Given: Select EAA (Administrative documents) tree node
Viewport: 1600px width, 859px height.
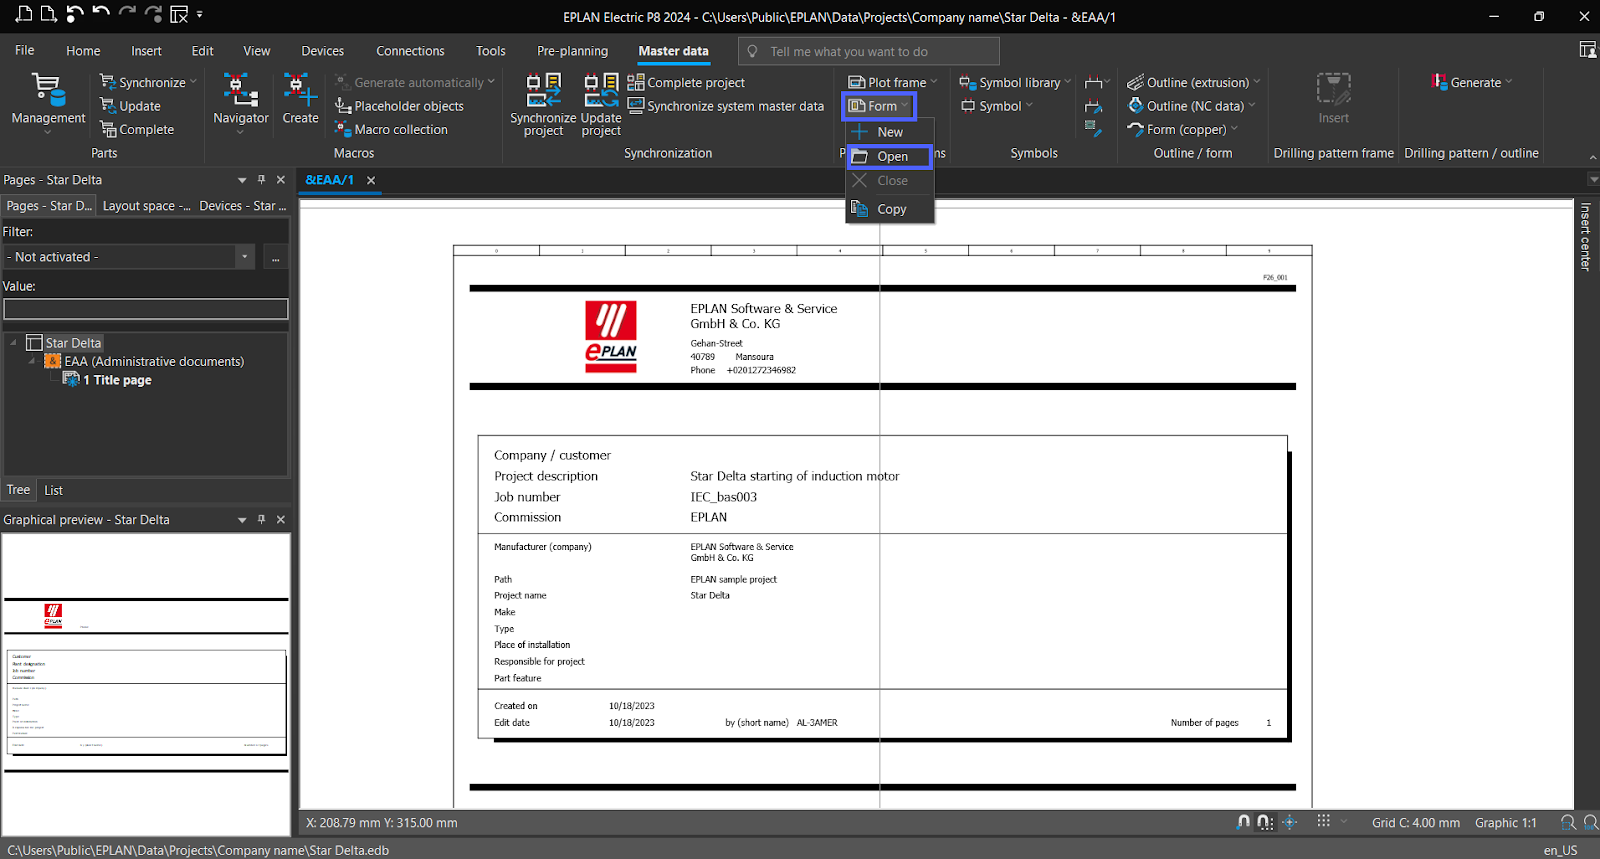Looking at the screenshot, I should 145,361.
